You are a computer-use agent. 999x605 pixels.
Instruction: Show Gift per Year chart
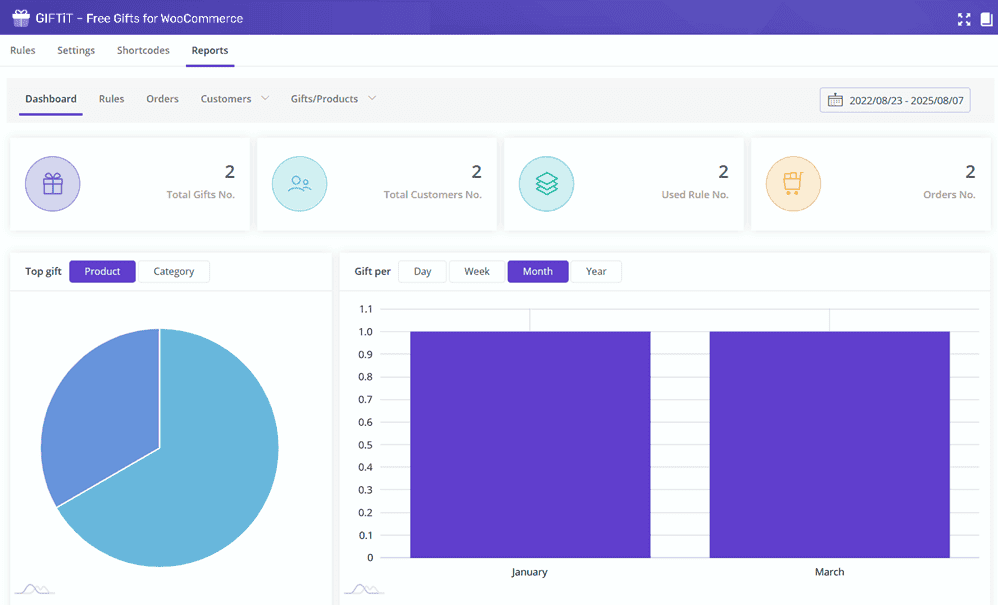(x=596, y=271)
